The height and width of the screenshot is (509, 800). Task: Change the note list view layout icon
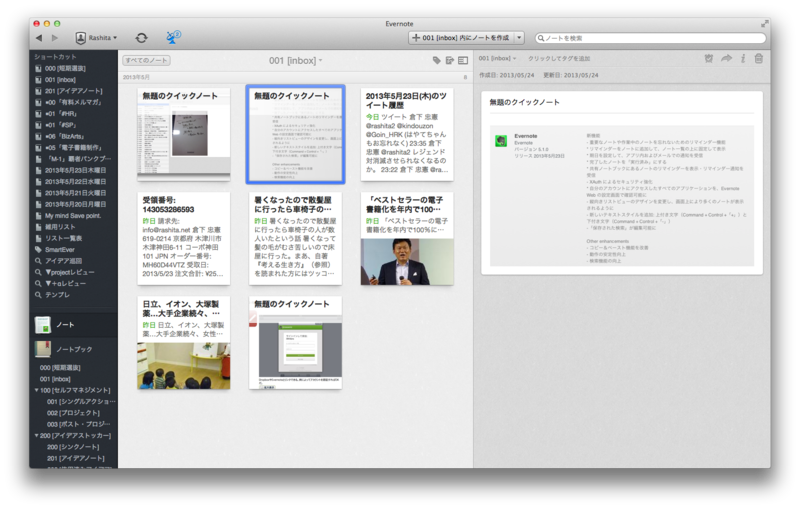[463, 60]
